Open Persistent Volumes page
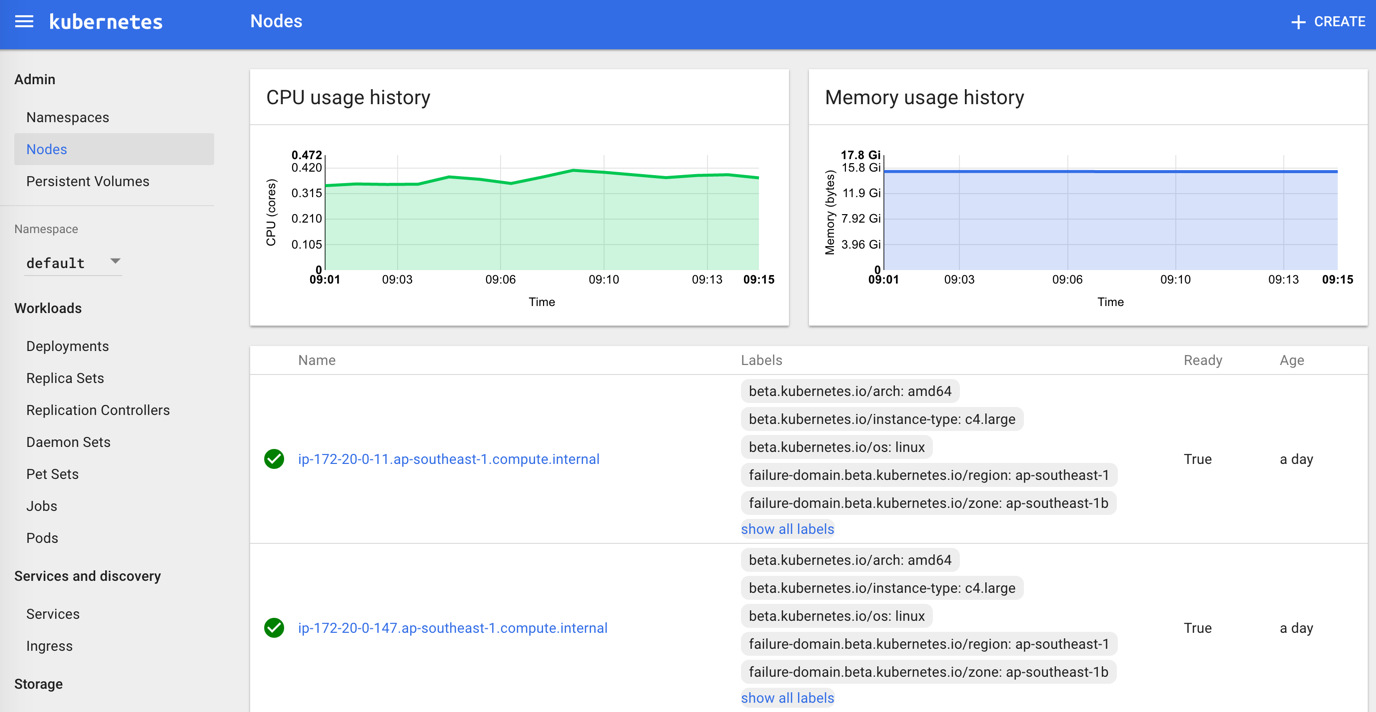The image size is (1376, 712). pos(88,181)
